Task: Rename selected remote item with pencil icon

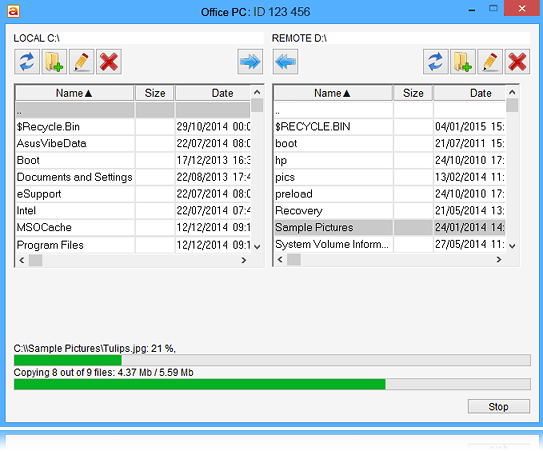Action: (x=490, y=62)
